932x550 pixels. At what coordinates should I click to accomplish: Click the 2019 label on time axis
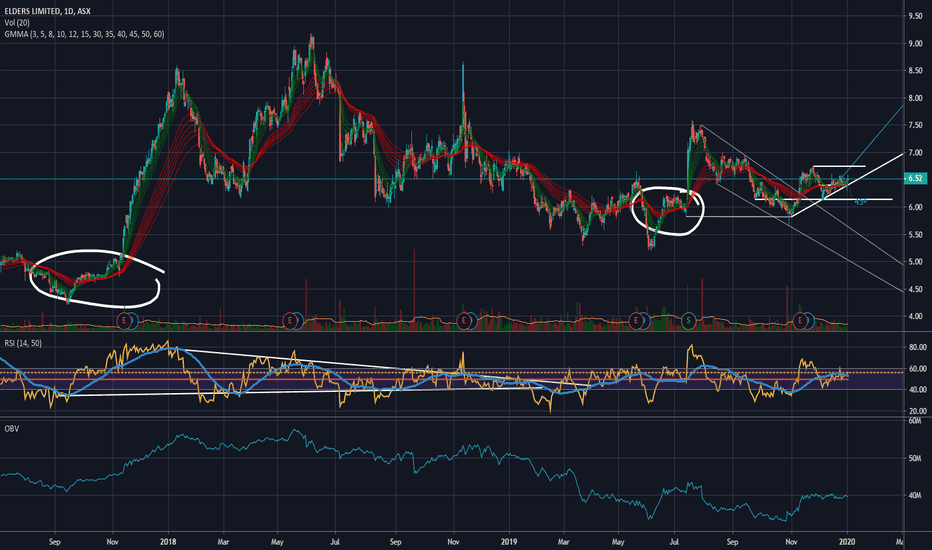tap(509, 542)
